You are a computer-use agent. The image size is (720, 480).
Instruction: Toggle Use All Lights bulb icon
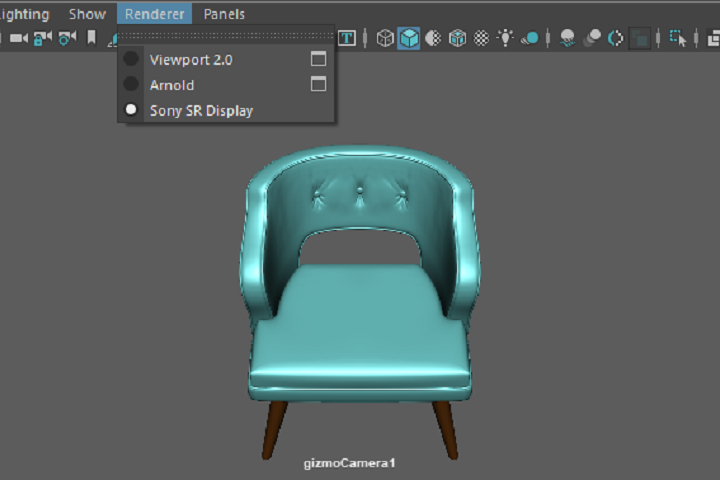(505, 38)
